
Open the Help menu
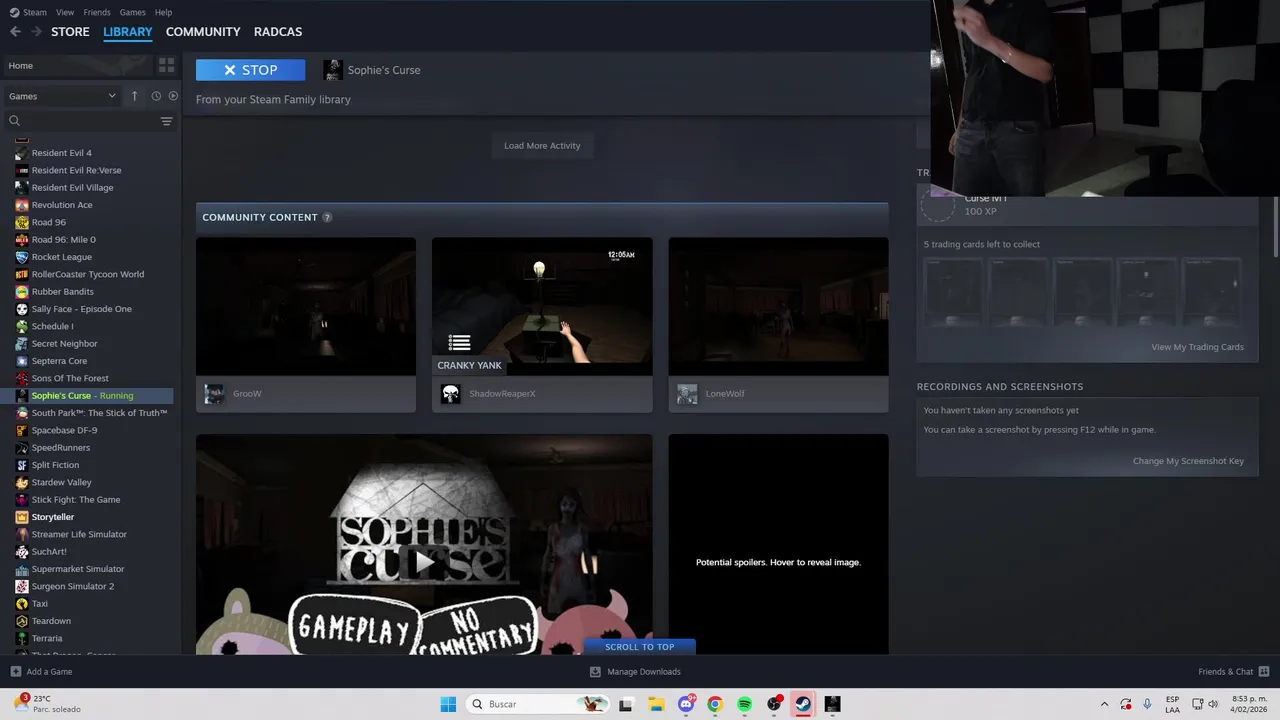coord(163,12)
